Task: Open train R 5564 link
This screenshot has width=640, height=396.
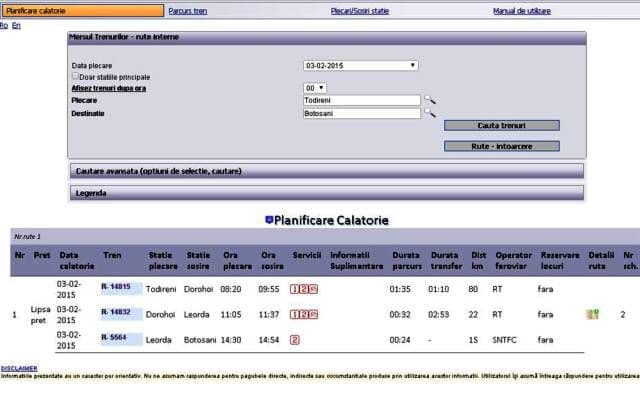Action: [x=114, y=337]
